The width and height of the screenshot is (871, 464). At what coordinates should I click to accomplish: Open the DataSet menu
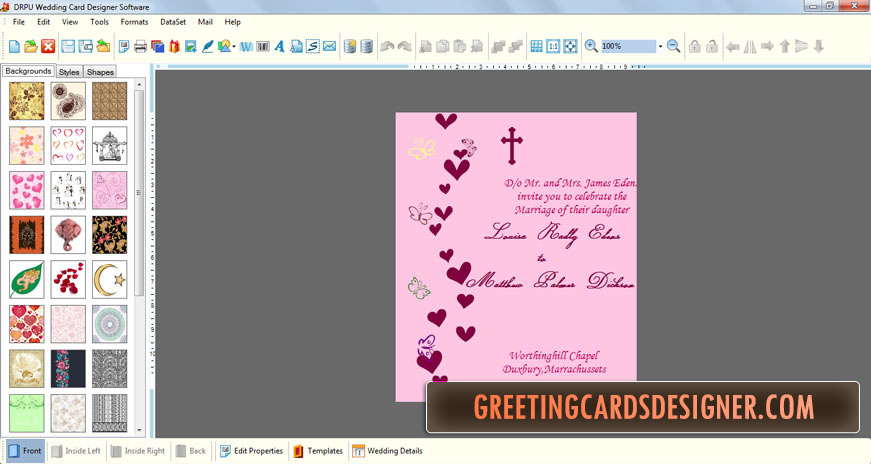174,21
